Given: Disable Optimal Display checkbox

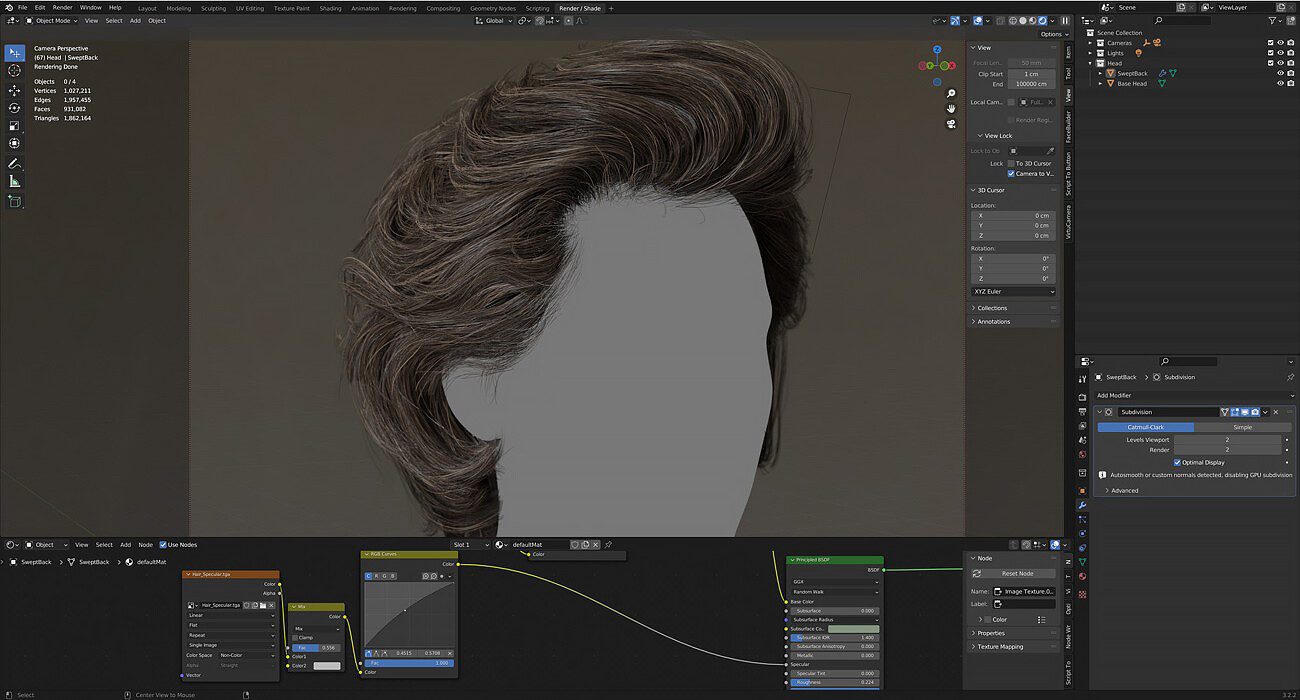Looking at the screenshot, I should (x=1177, y=462).
